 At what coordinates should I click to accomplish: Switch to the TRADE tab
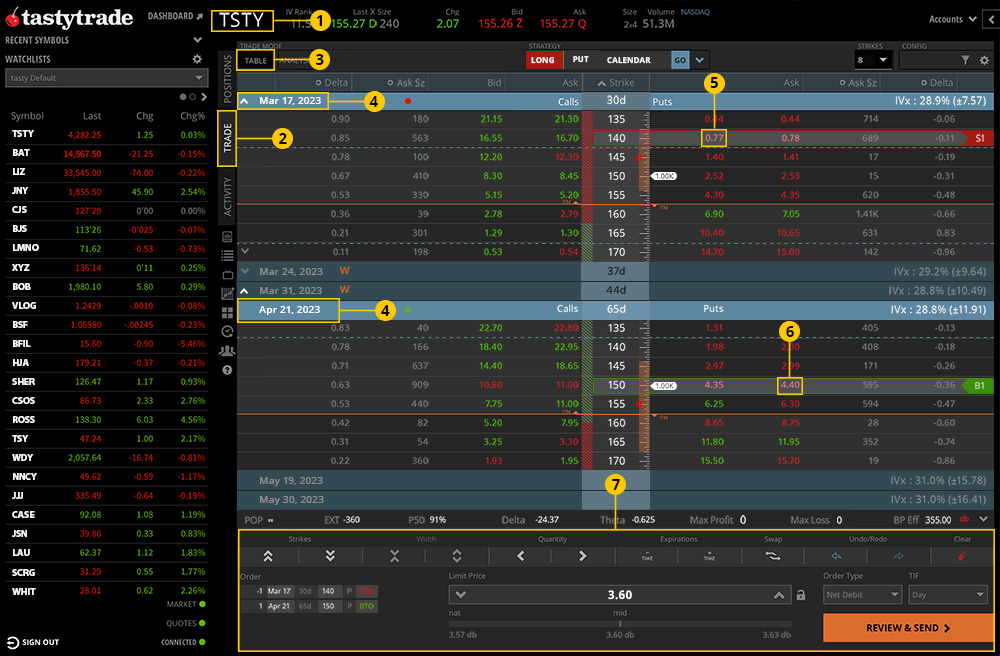point(227,138)
